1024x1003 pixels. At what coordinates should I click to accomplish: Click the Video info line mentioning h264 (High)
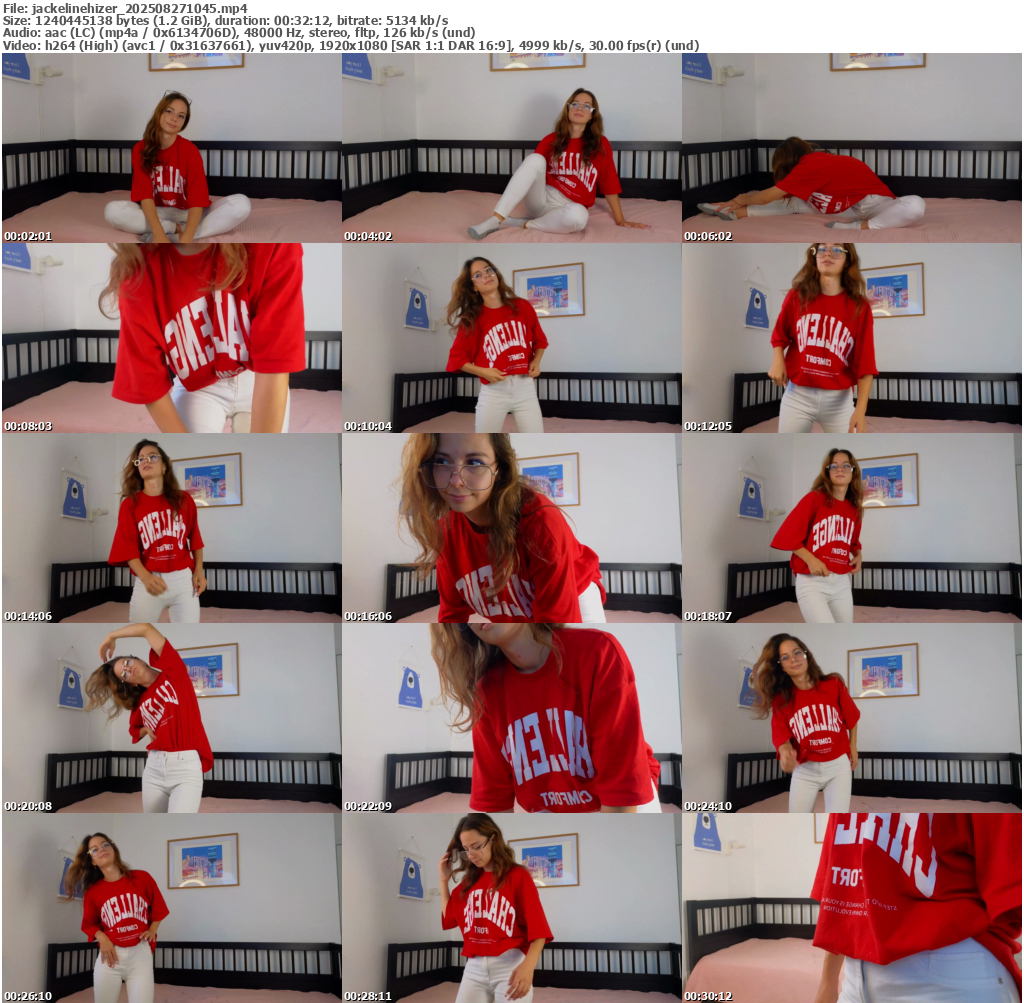[x=351, y=46]
